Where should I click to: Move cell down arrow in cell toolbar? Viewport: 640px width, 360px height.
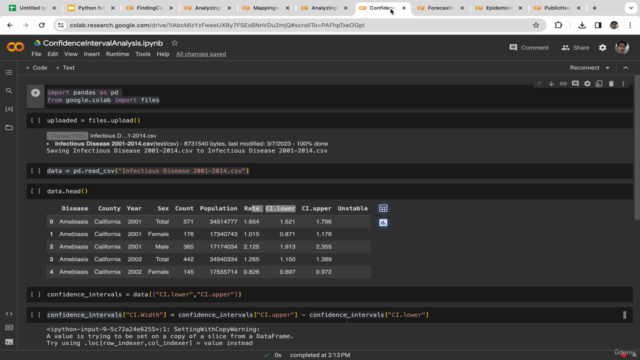551,84
